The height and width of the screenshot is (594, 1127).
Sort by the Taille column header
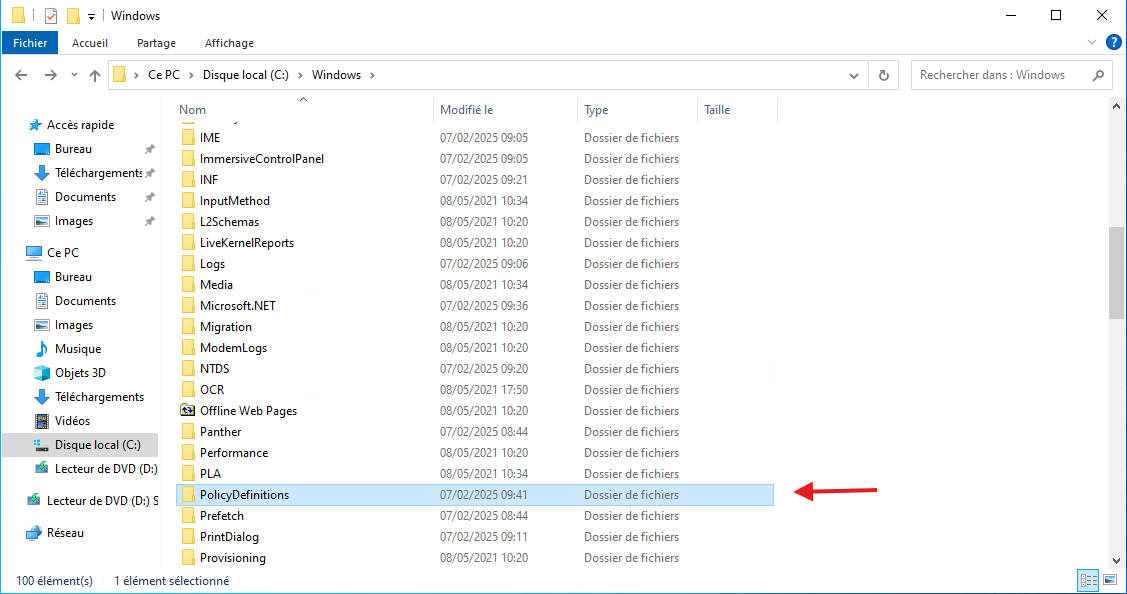[x=717, y=110]
